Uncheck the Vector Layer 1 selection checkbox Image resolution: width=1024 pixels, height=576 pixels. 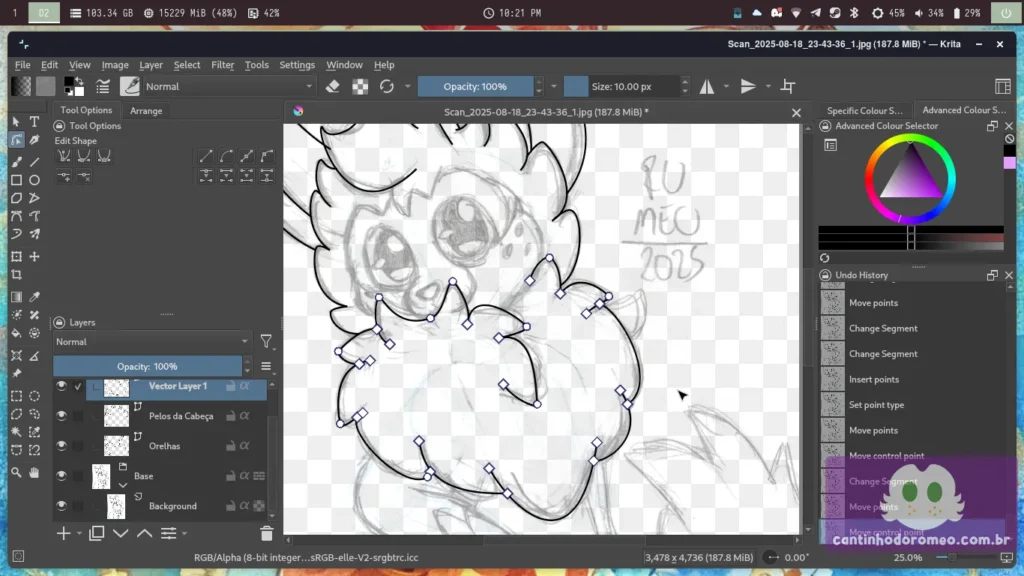click(78, 386)
